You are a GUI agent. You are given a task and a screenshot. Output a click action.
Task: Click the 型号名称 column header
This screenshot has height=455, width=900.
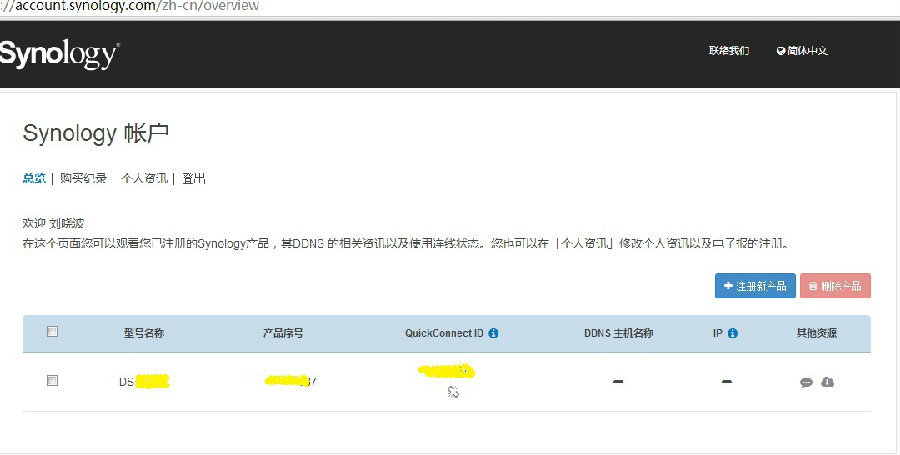click(x=143, y=333)
